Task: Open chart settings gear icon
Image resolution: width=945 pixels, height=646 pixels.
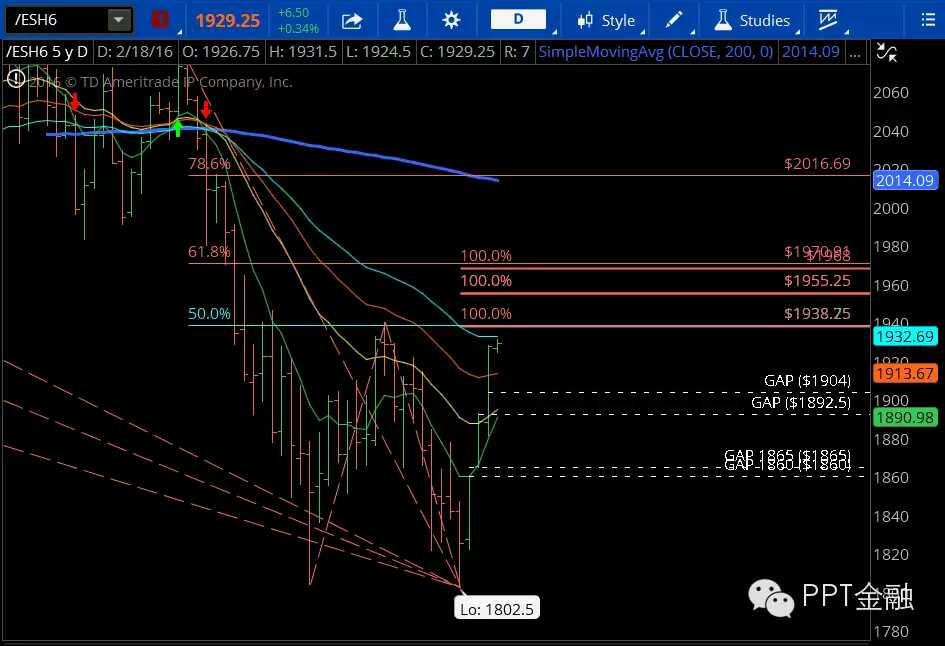Action: pos(451,20)
